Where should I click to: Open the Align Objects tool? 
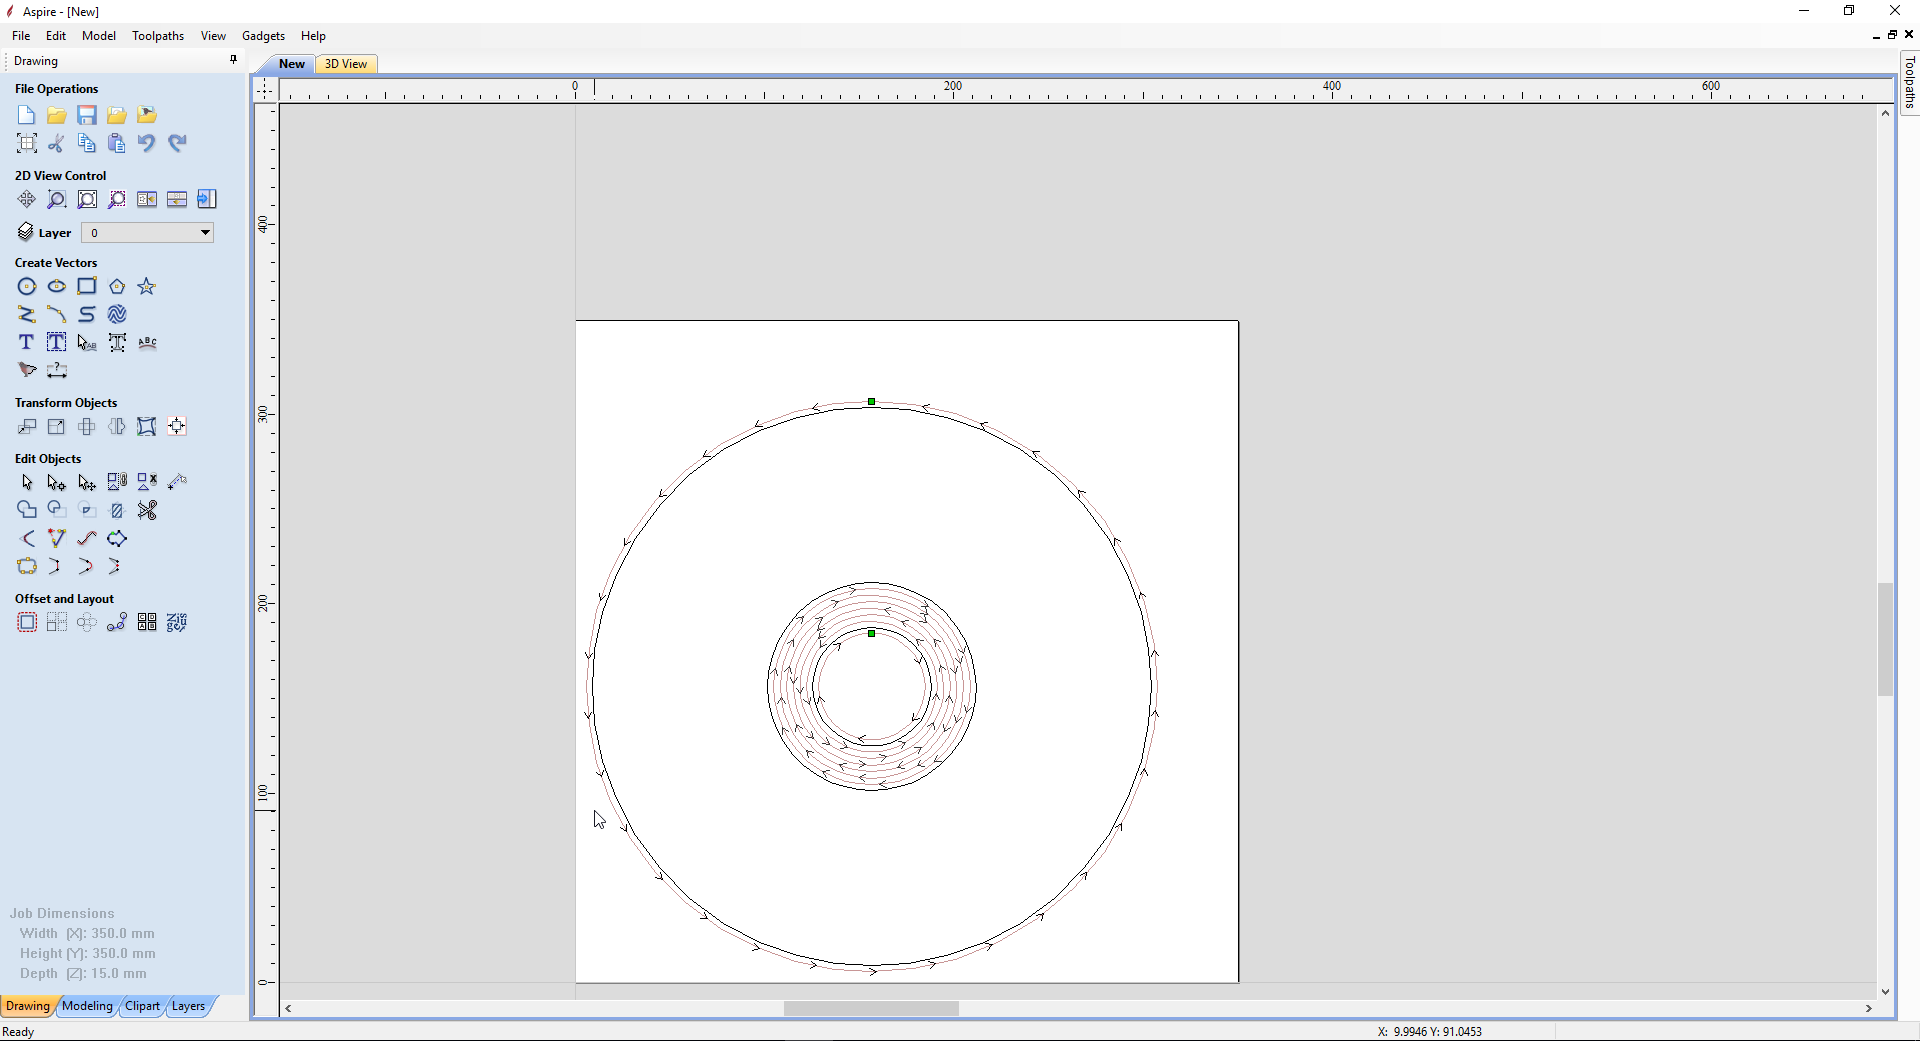[x=177, y=426]
